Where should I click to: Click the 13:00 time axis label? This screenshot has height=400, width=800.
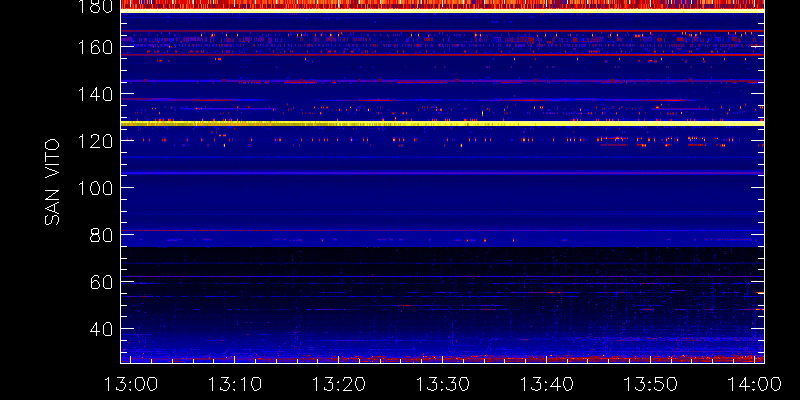[131, 384]
